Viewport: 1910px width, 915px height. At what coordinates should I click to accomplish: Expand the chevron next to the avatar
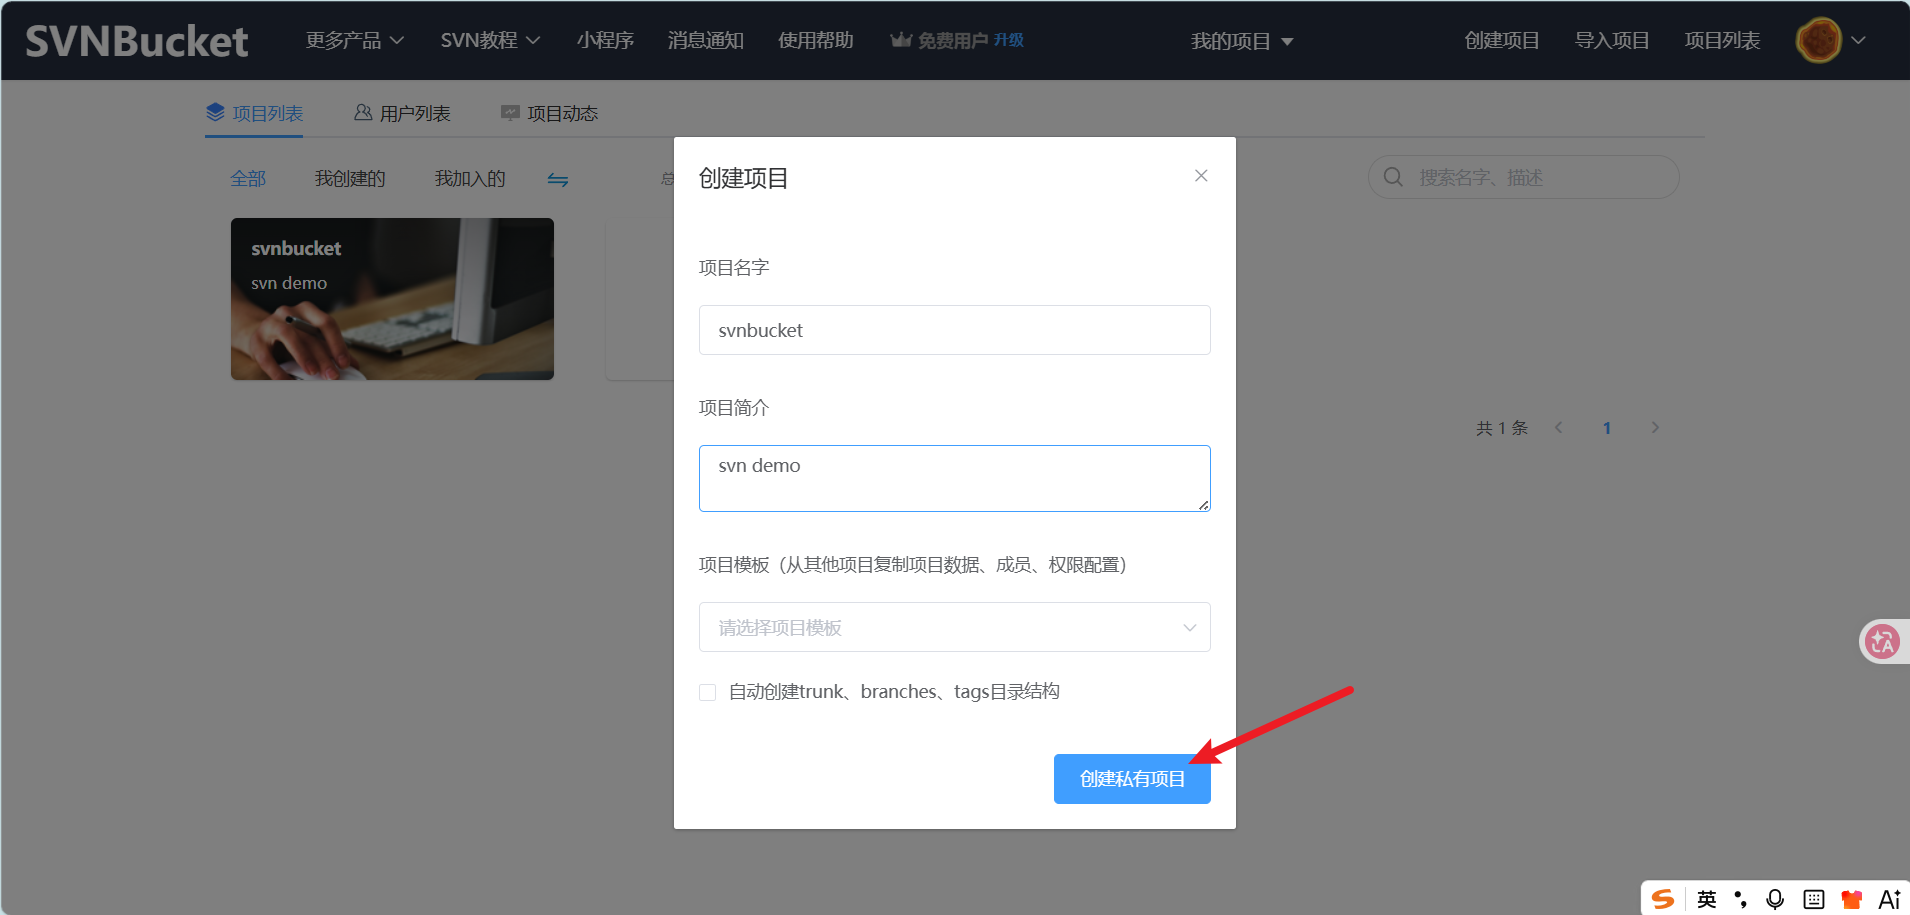point(1859,41)
